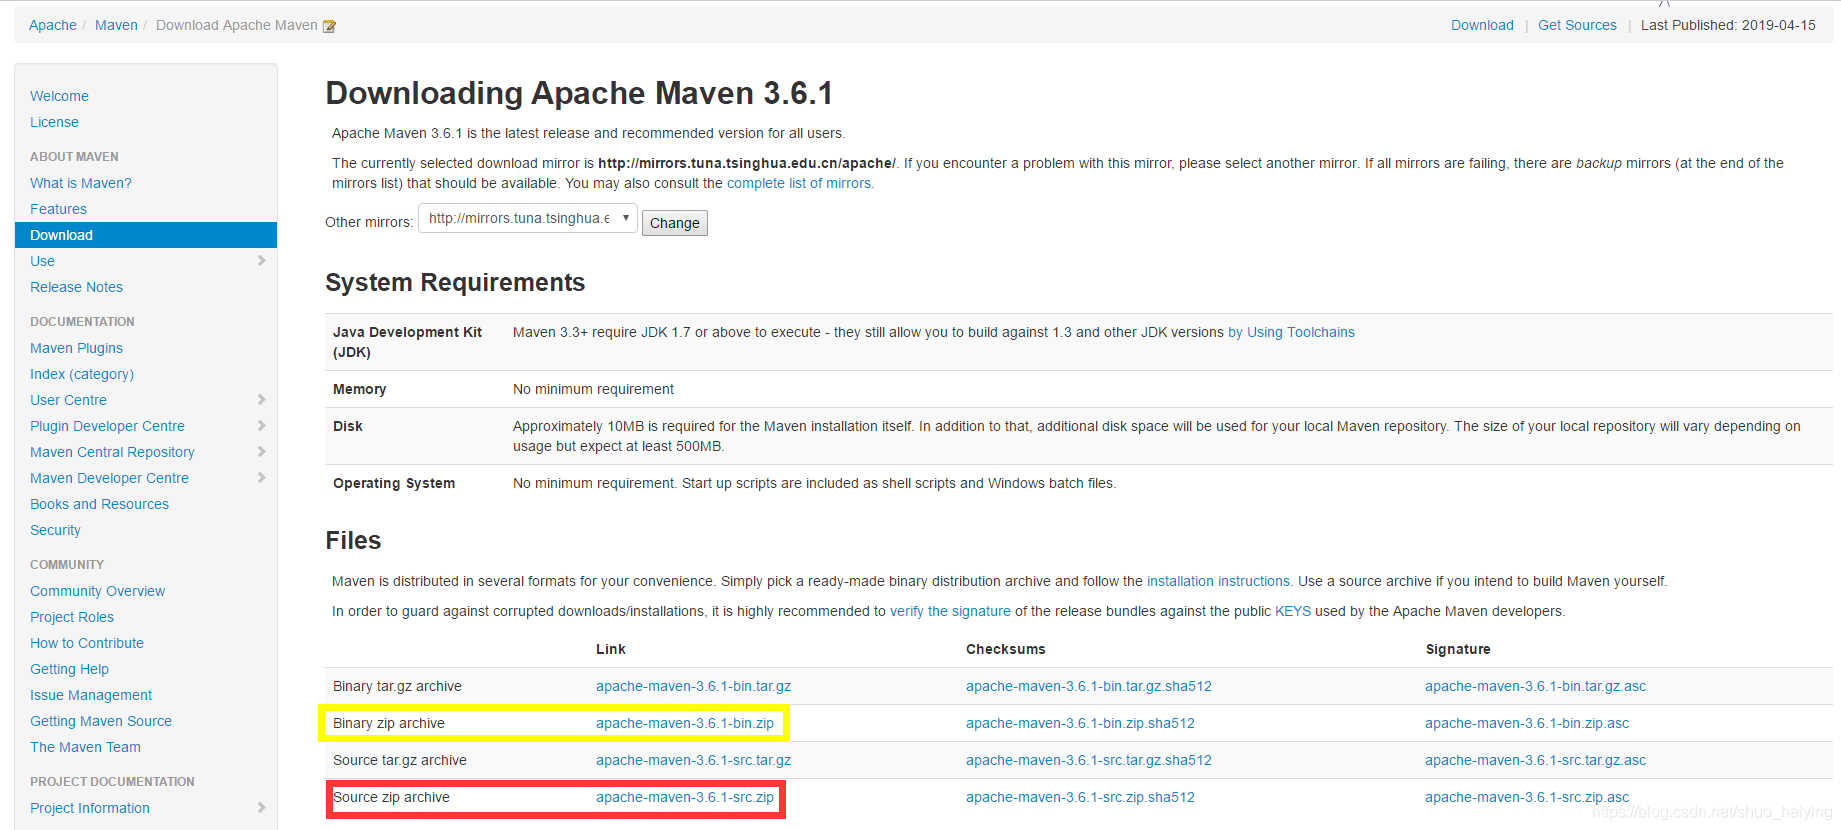Follow the installation instructions link

(1219, 581)
